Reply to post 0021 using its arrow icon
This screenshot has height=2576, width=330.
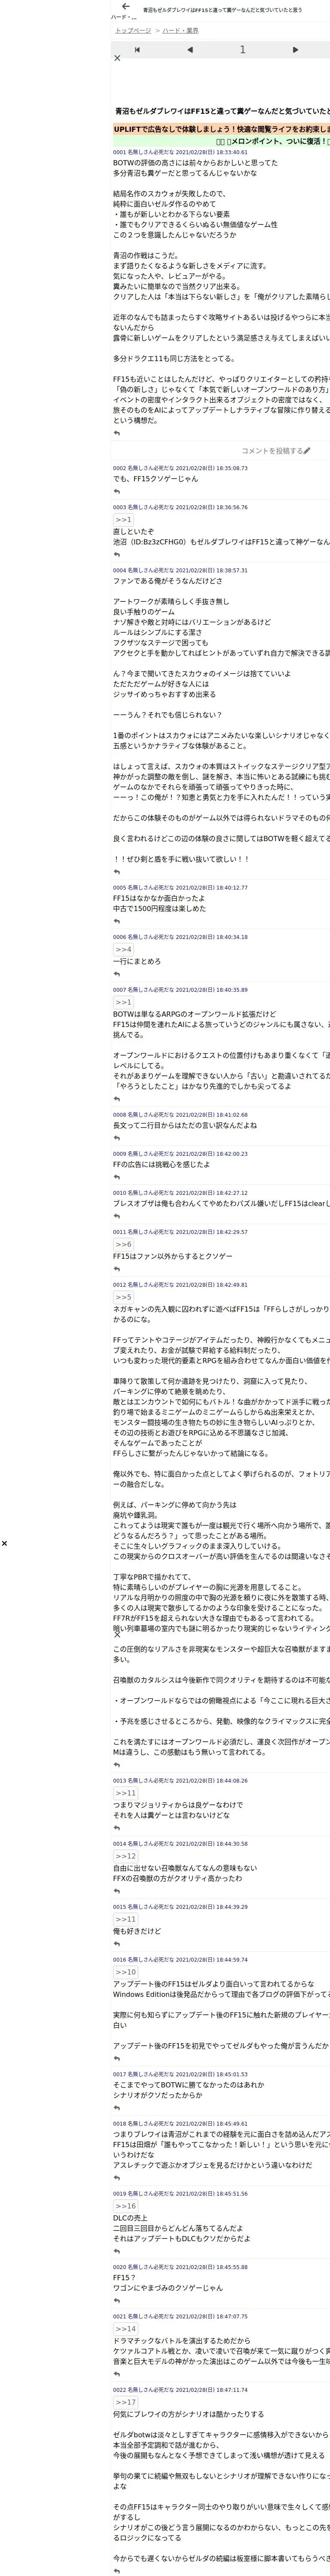[x=117, y=2374]
